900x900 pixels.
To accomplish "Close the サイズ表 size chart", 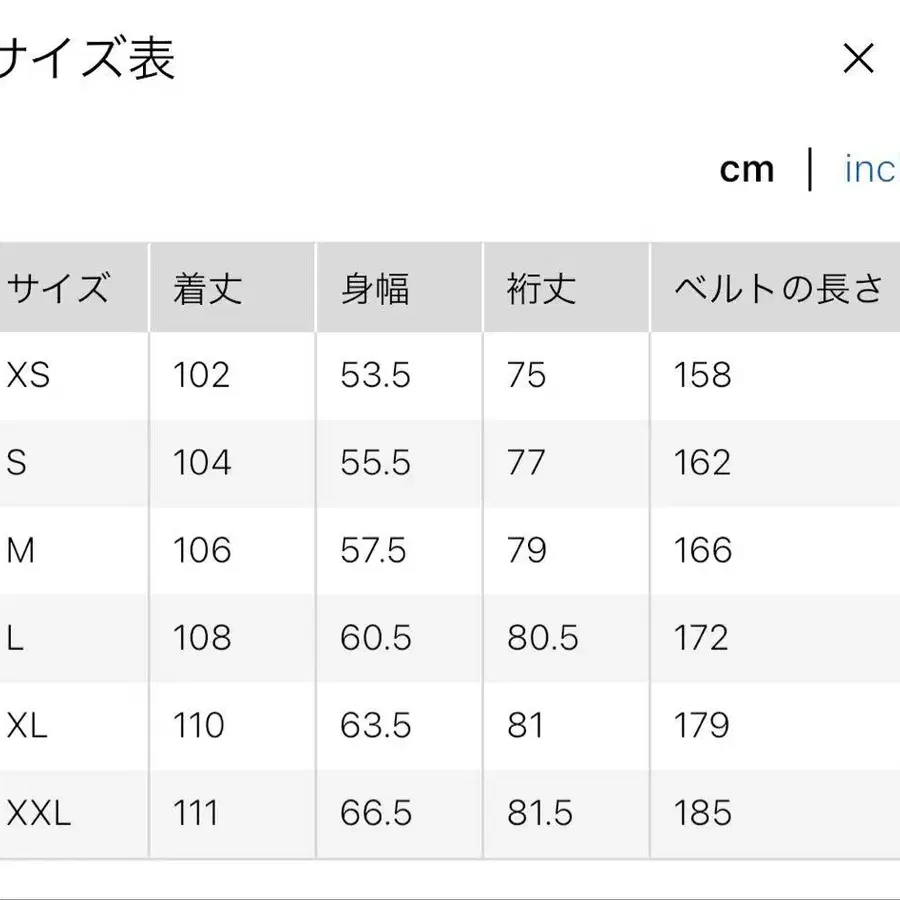I will tap(858, 60).
